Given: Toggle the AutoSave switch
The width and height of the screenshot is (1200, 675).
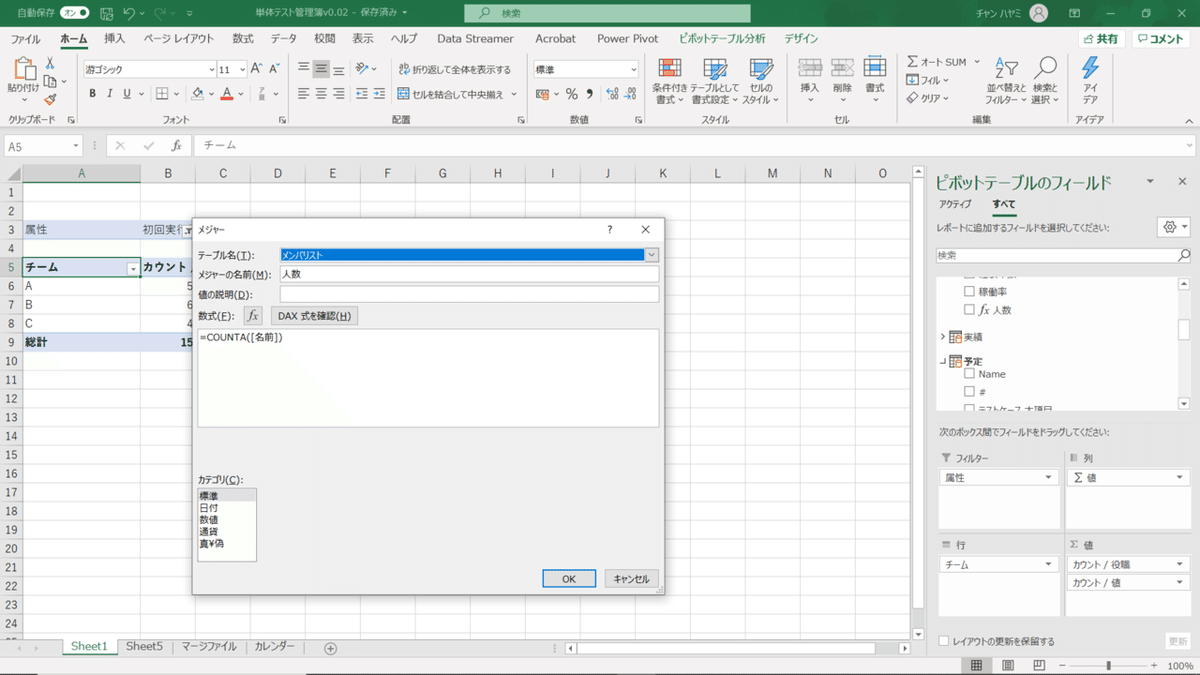Looking at the screenshot, I should [75, 13].
